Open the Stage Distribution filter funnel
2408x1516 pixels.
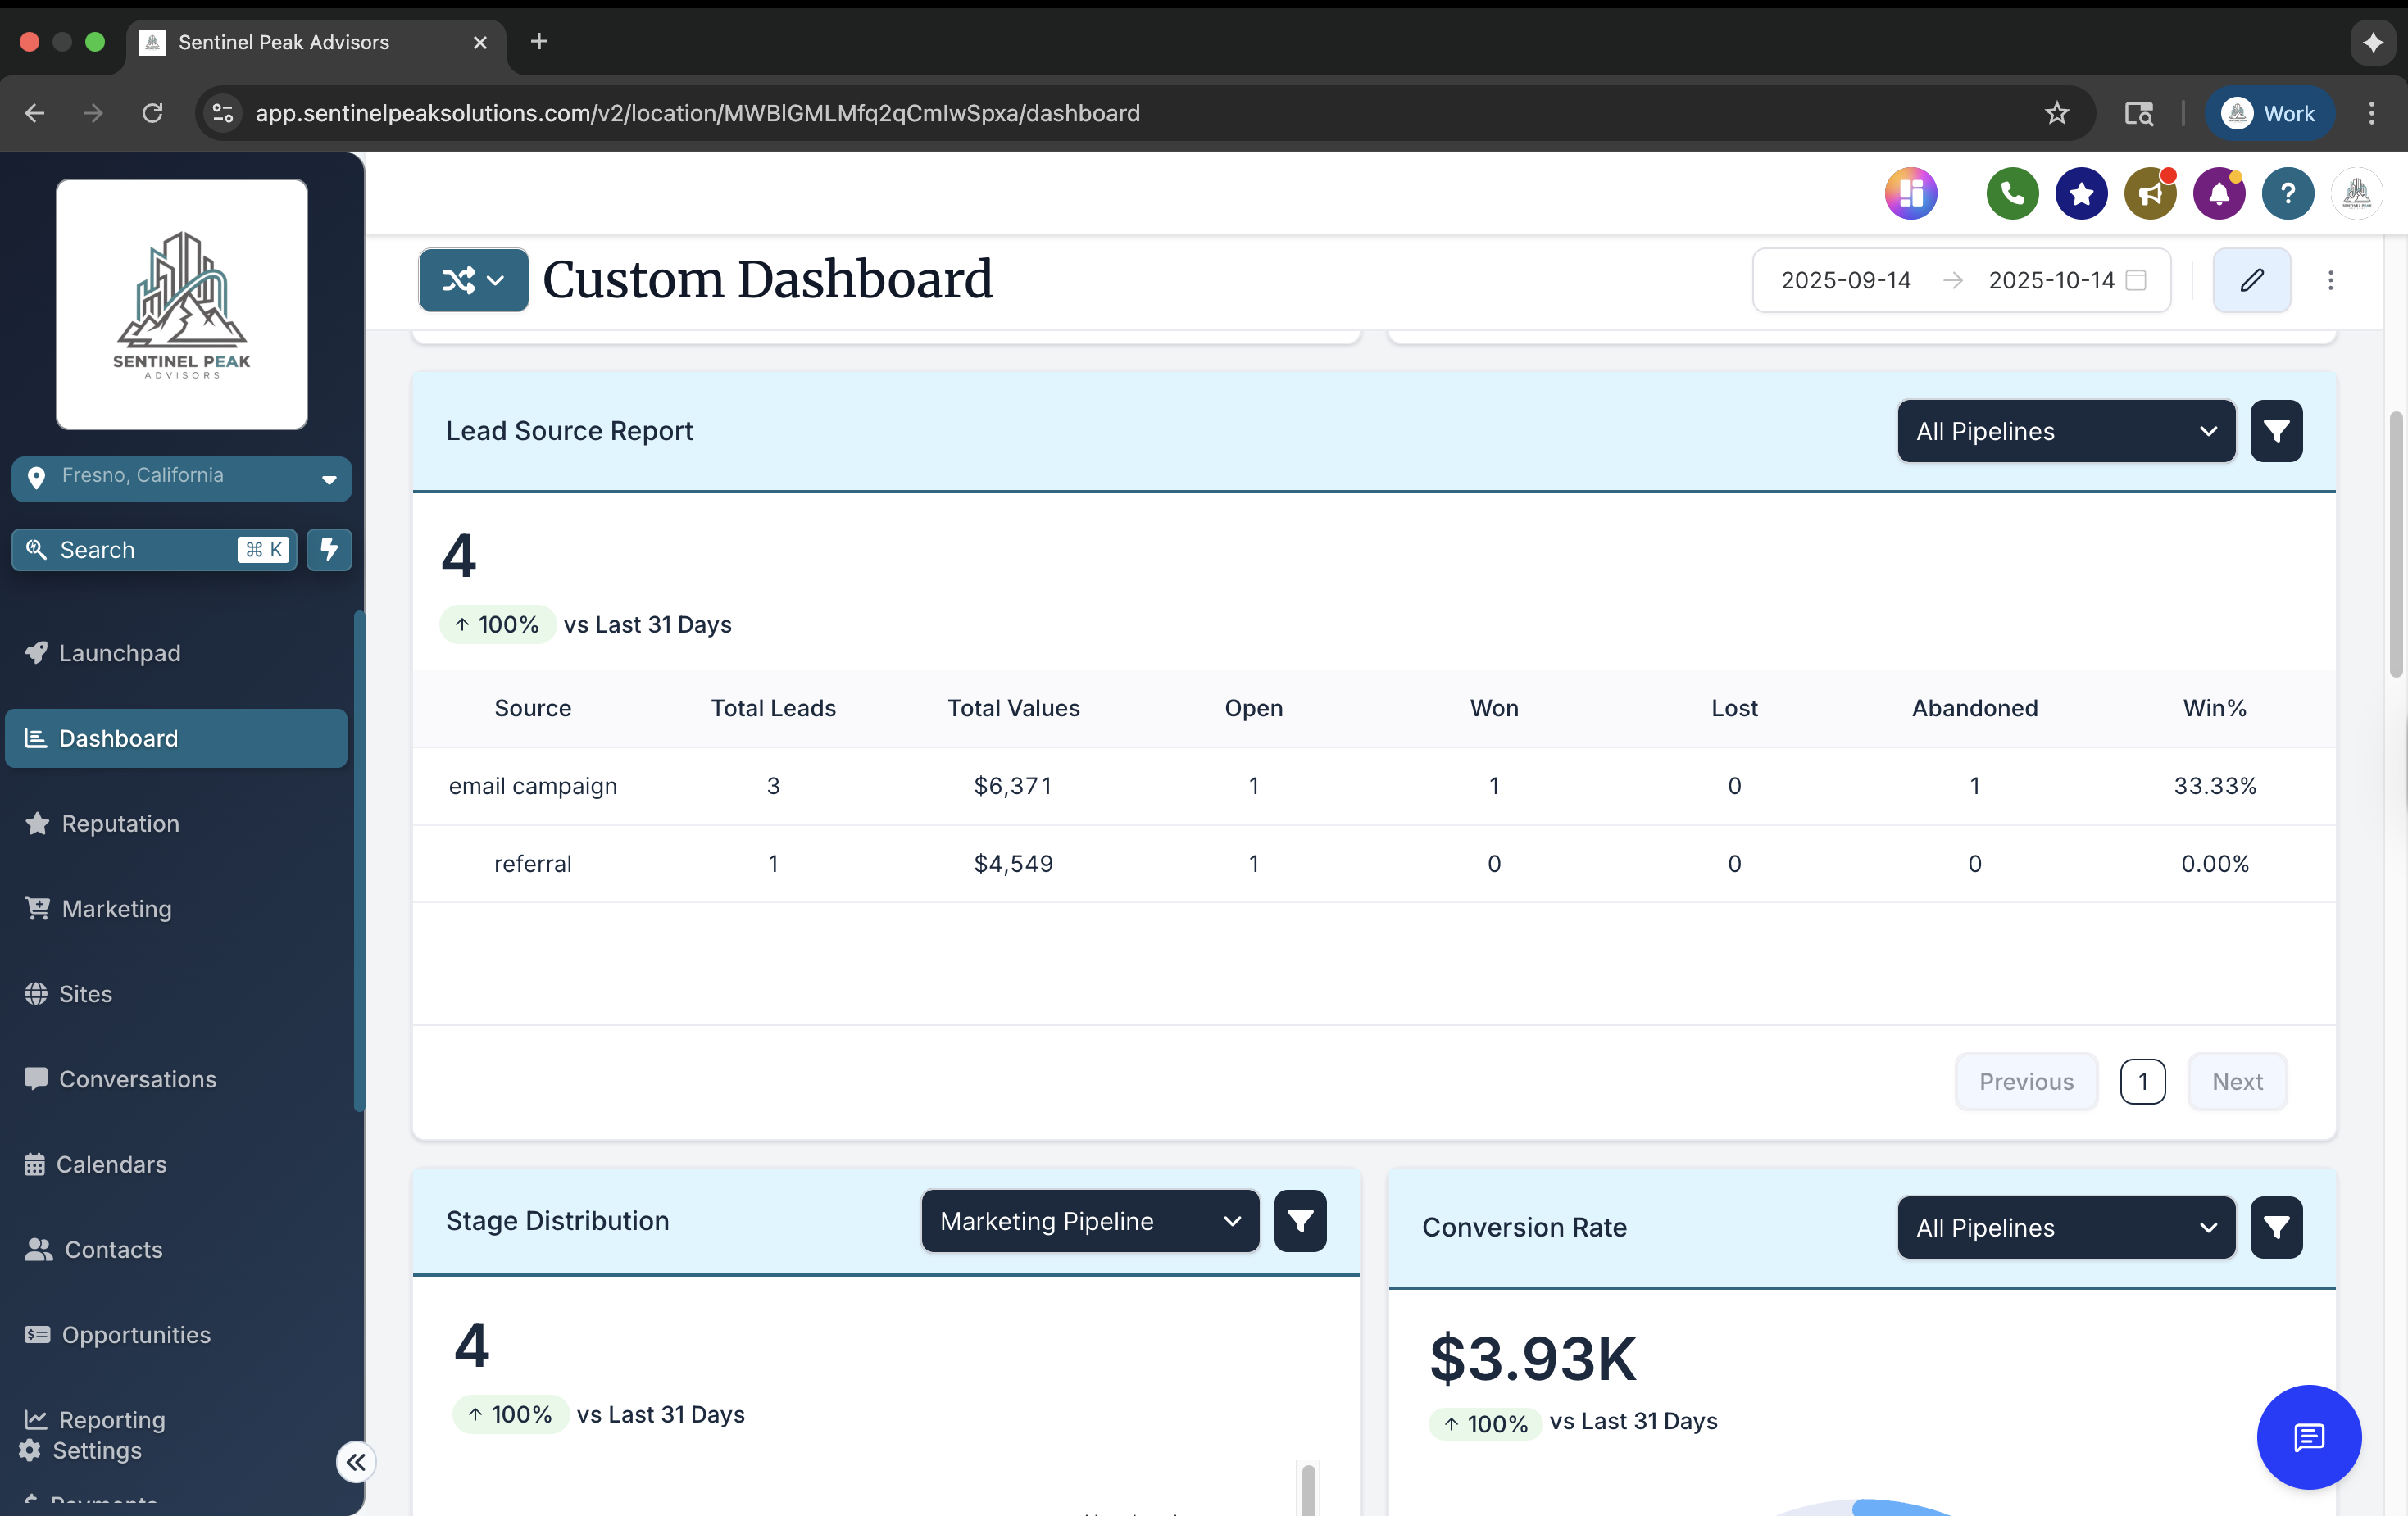click(x=1299, y=1221)
